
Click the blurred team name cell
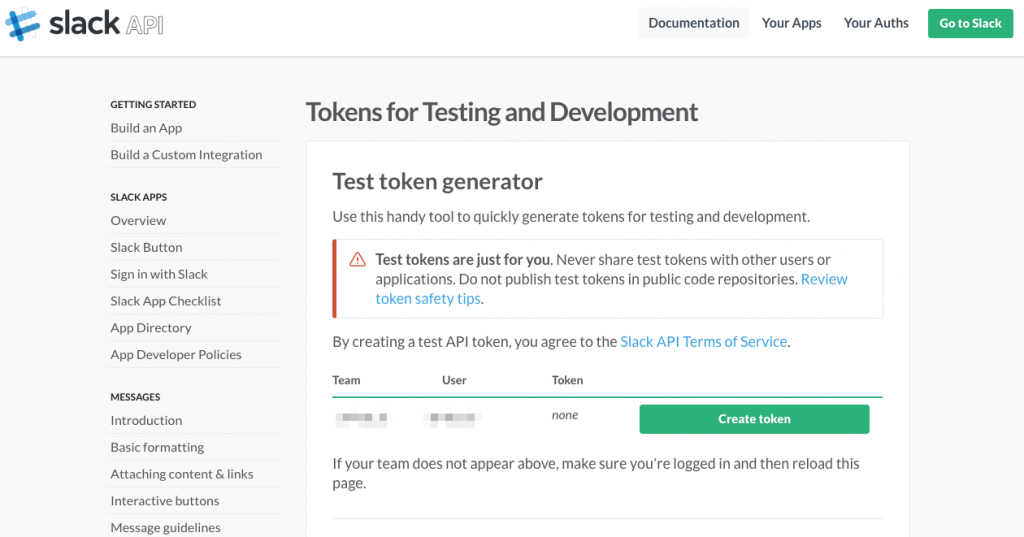pyautogui.click(x=361, y=418)
